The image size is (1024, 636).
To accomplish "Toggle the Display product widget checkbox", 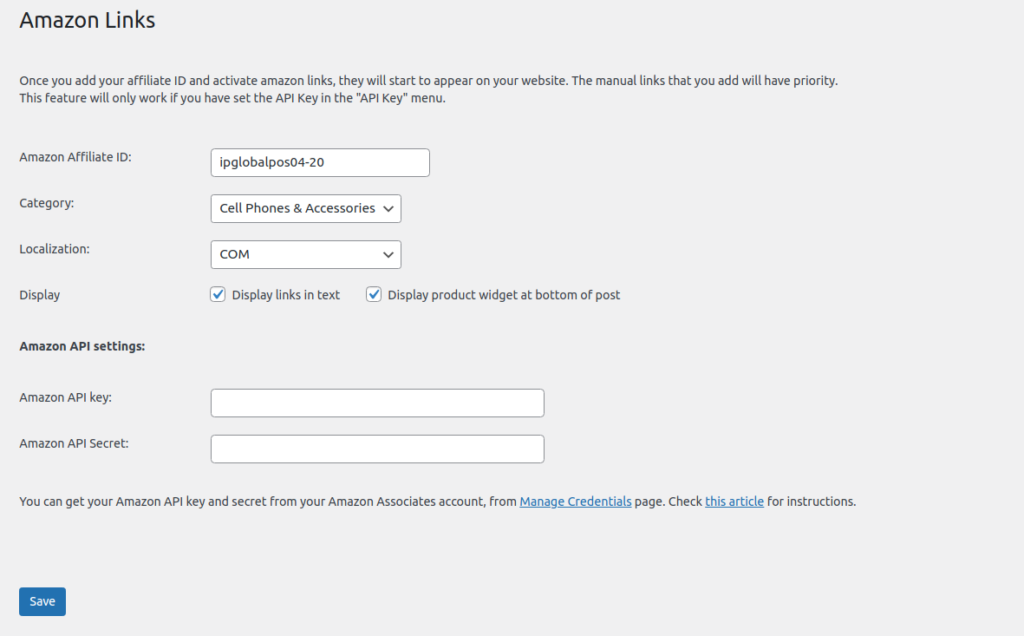I will [x=374, y=295].
